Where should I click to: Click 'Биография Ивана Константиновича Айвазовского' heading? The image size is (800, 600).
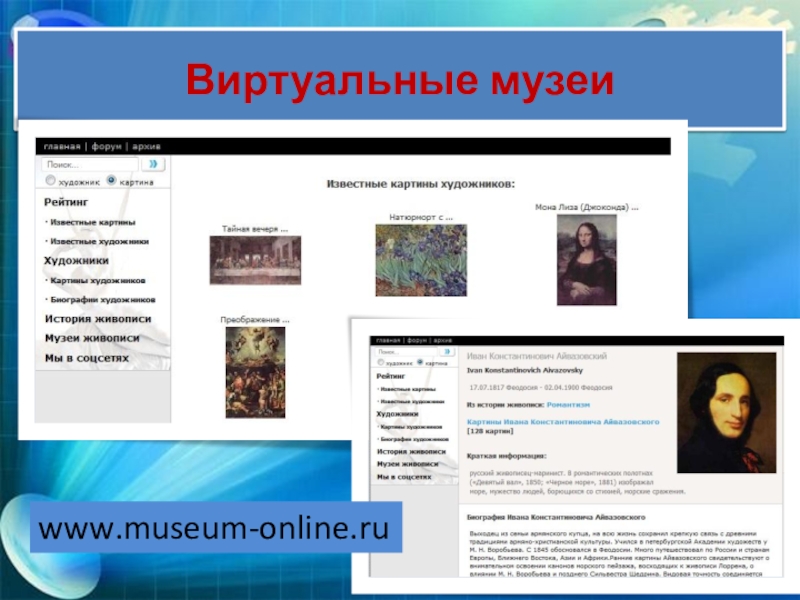pos(556,517)
